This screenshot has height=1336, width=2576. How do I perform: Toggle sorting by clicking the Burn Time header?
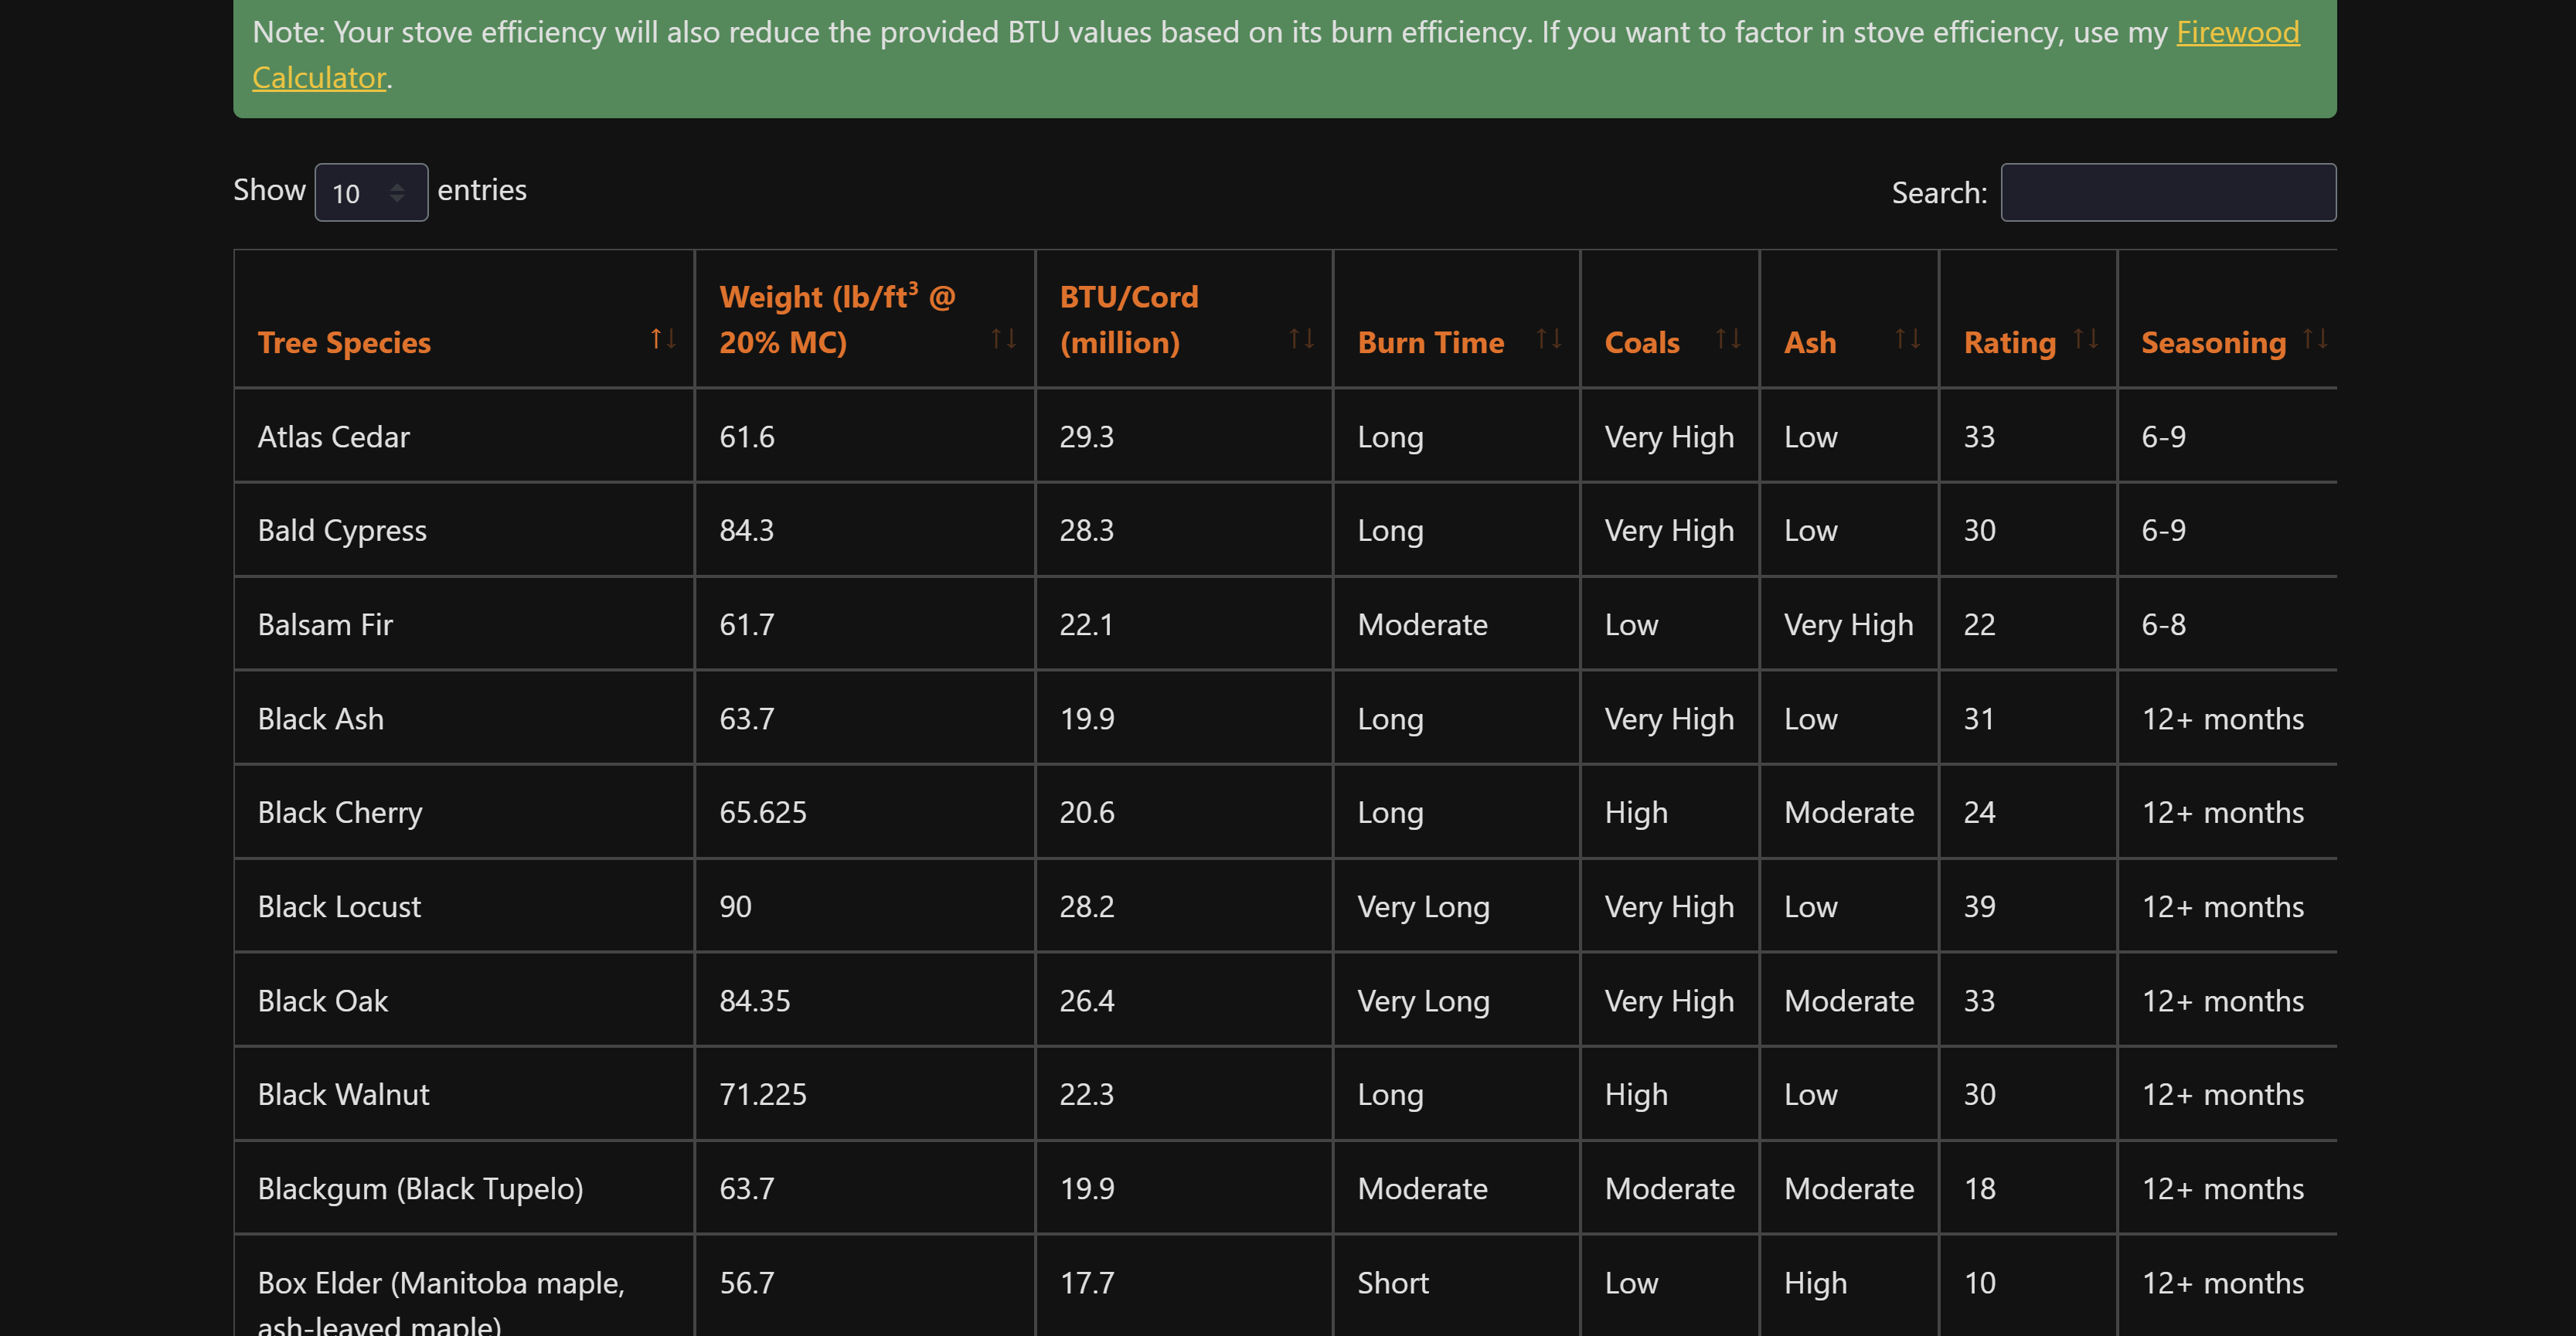[1430, 342]
